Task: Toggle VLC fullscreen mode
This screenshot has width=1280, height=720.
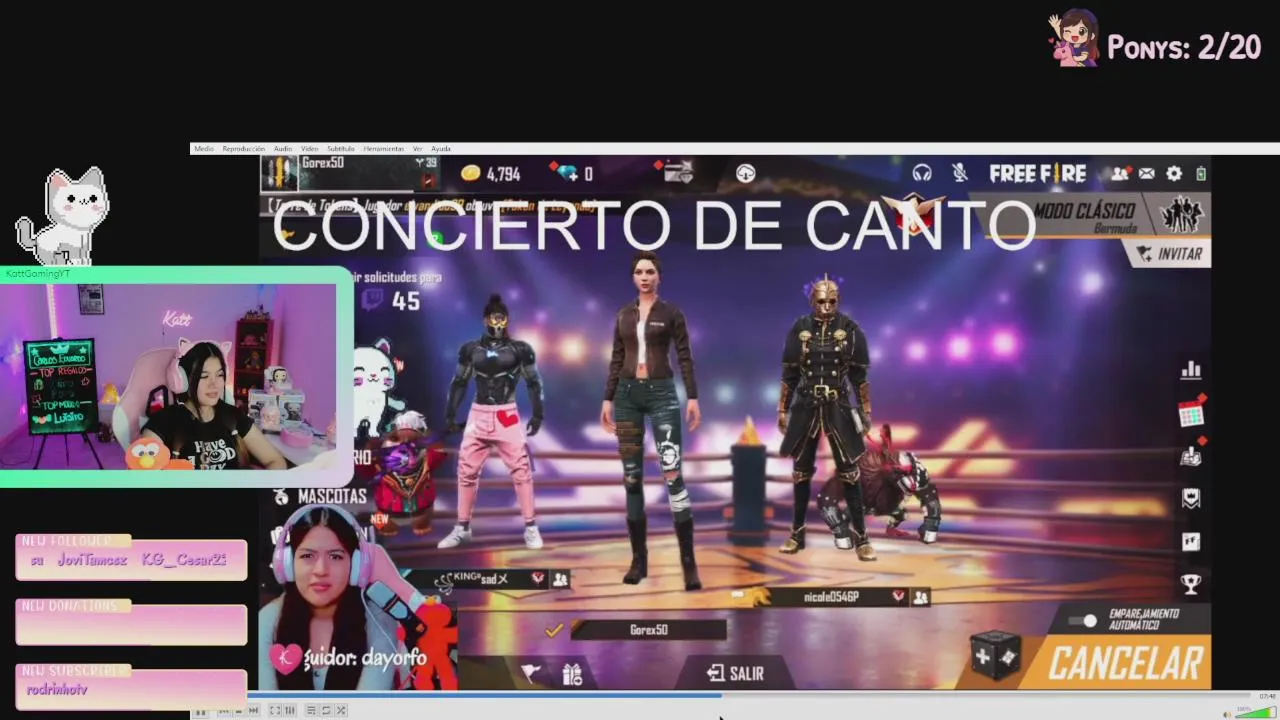Action: pos(275,711)
